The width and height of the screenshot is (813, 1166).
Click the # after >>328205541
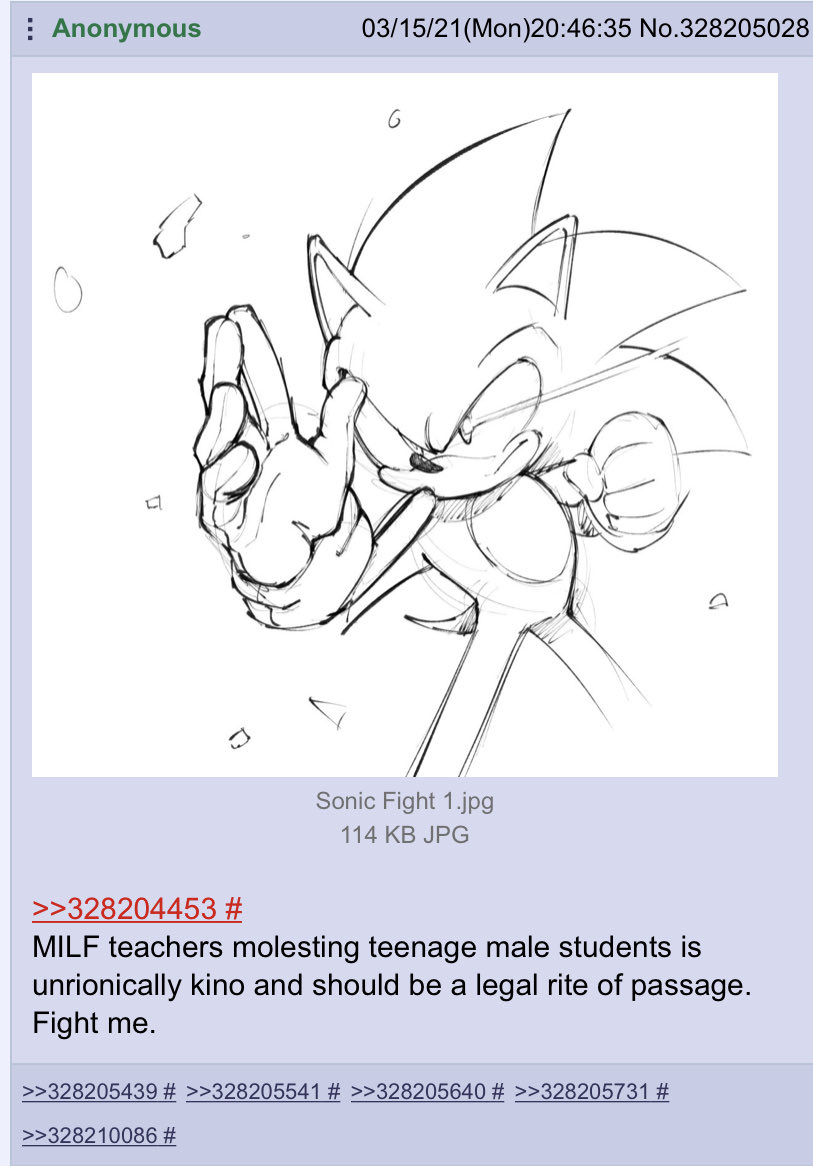click(333, 1092)
